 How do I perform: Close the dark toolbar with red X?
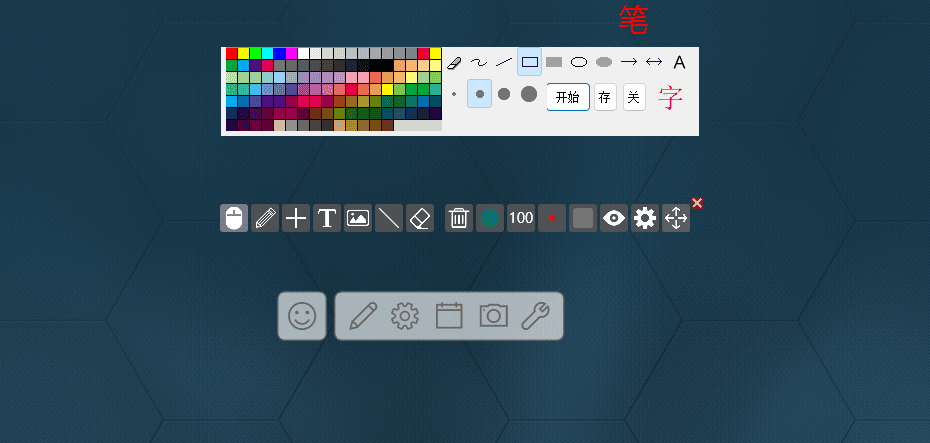[698, 203]
